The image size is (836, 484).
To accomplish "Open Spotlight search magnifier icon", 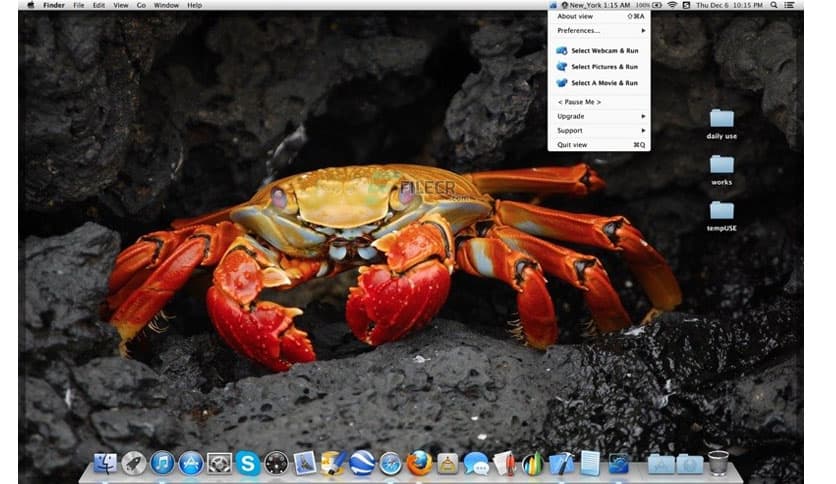I will (x=774, y=5).
